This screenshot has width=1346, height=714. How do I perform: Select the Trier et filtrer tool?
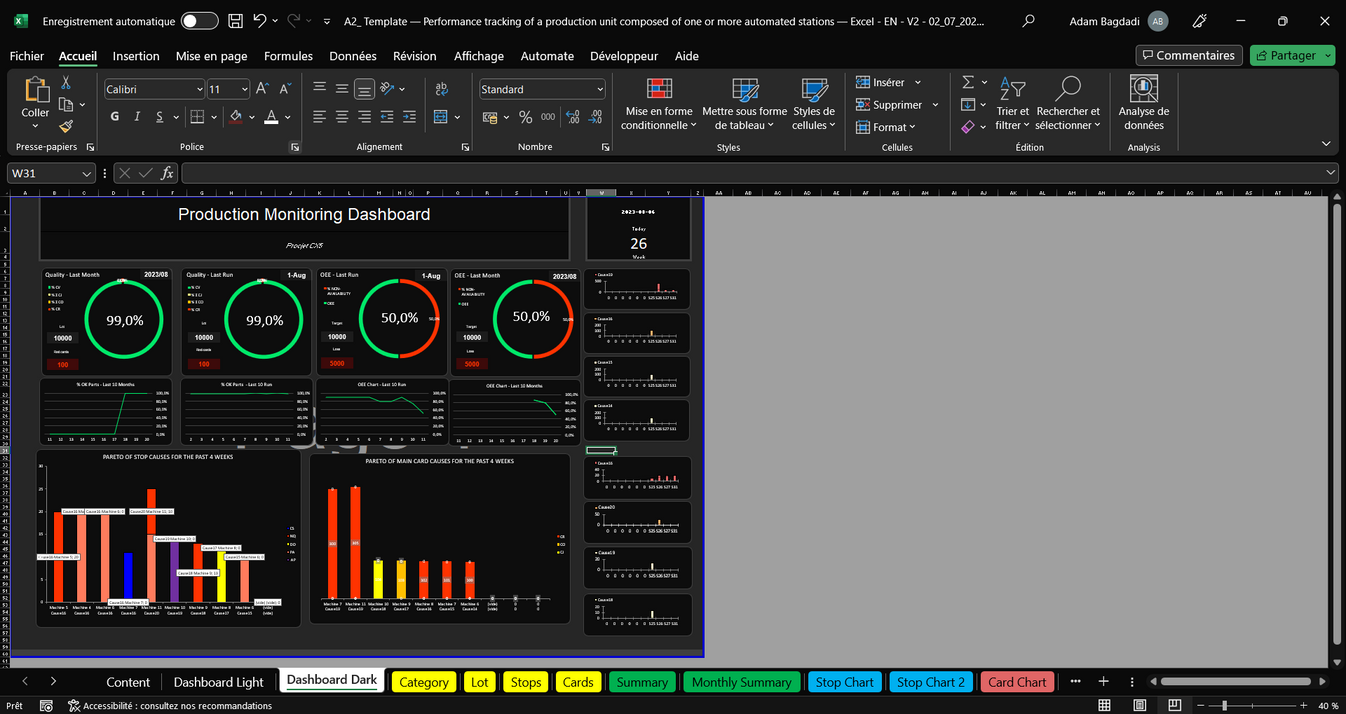(x=1012, y=103)
